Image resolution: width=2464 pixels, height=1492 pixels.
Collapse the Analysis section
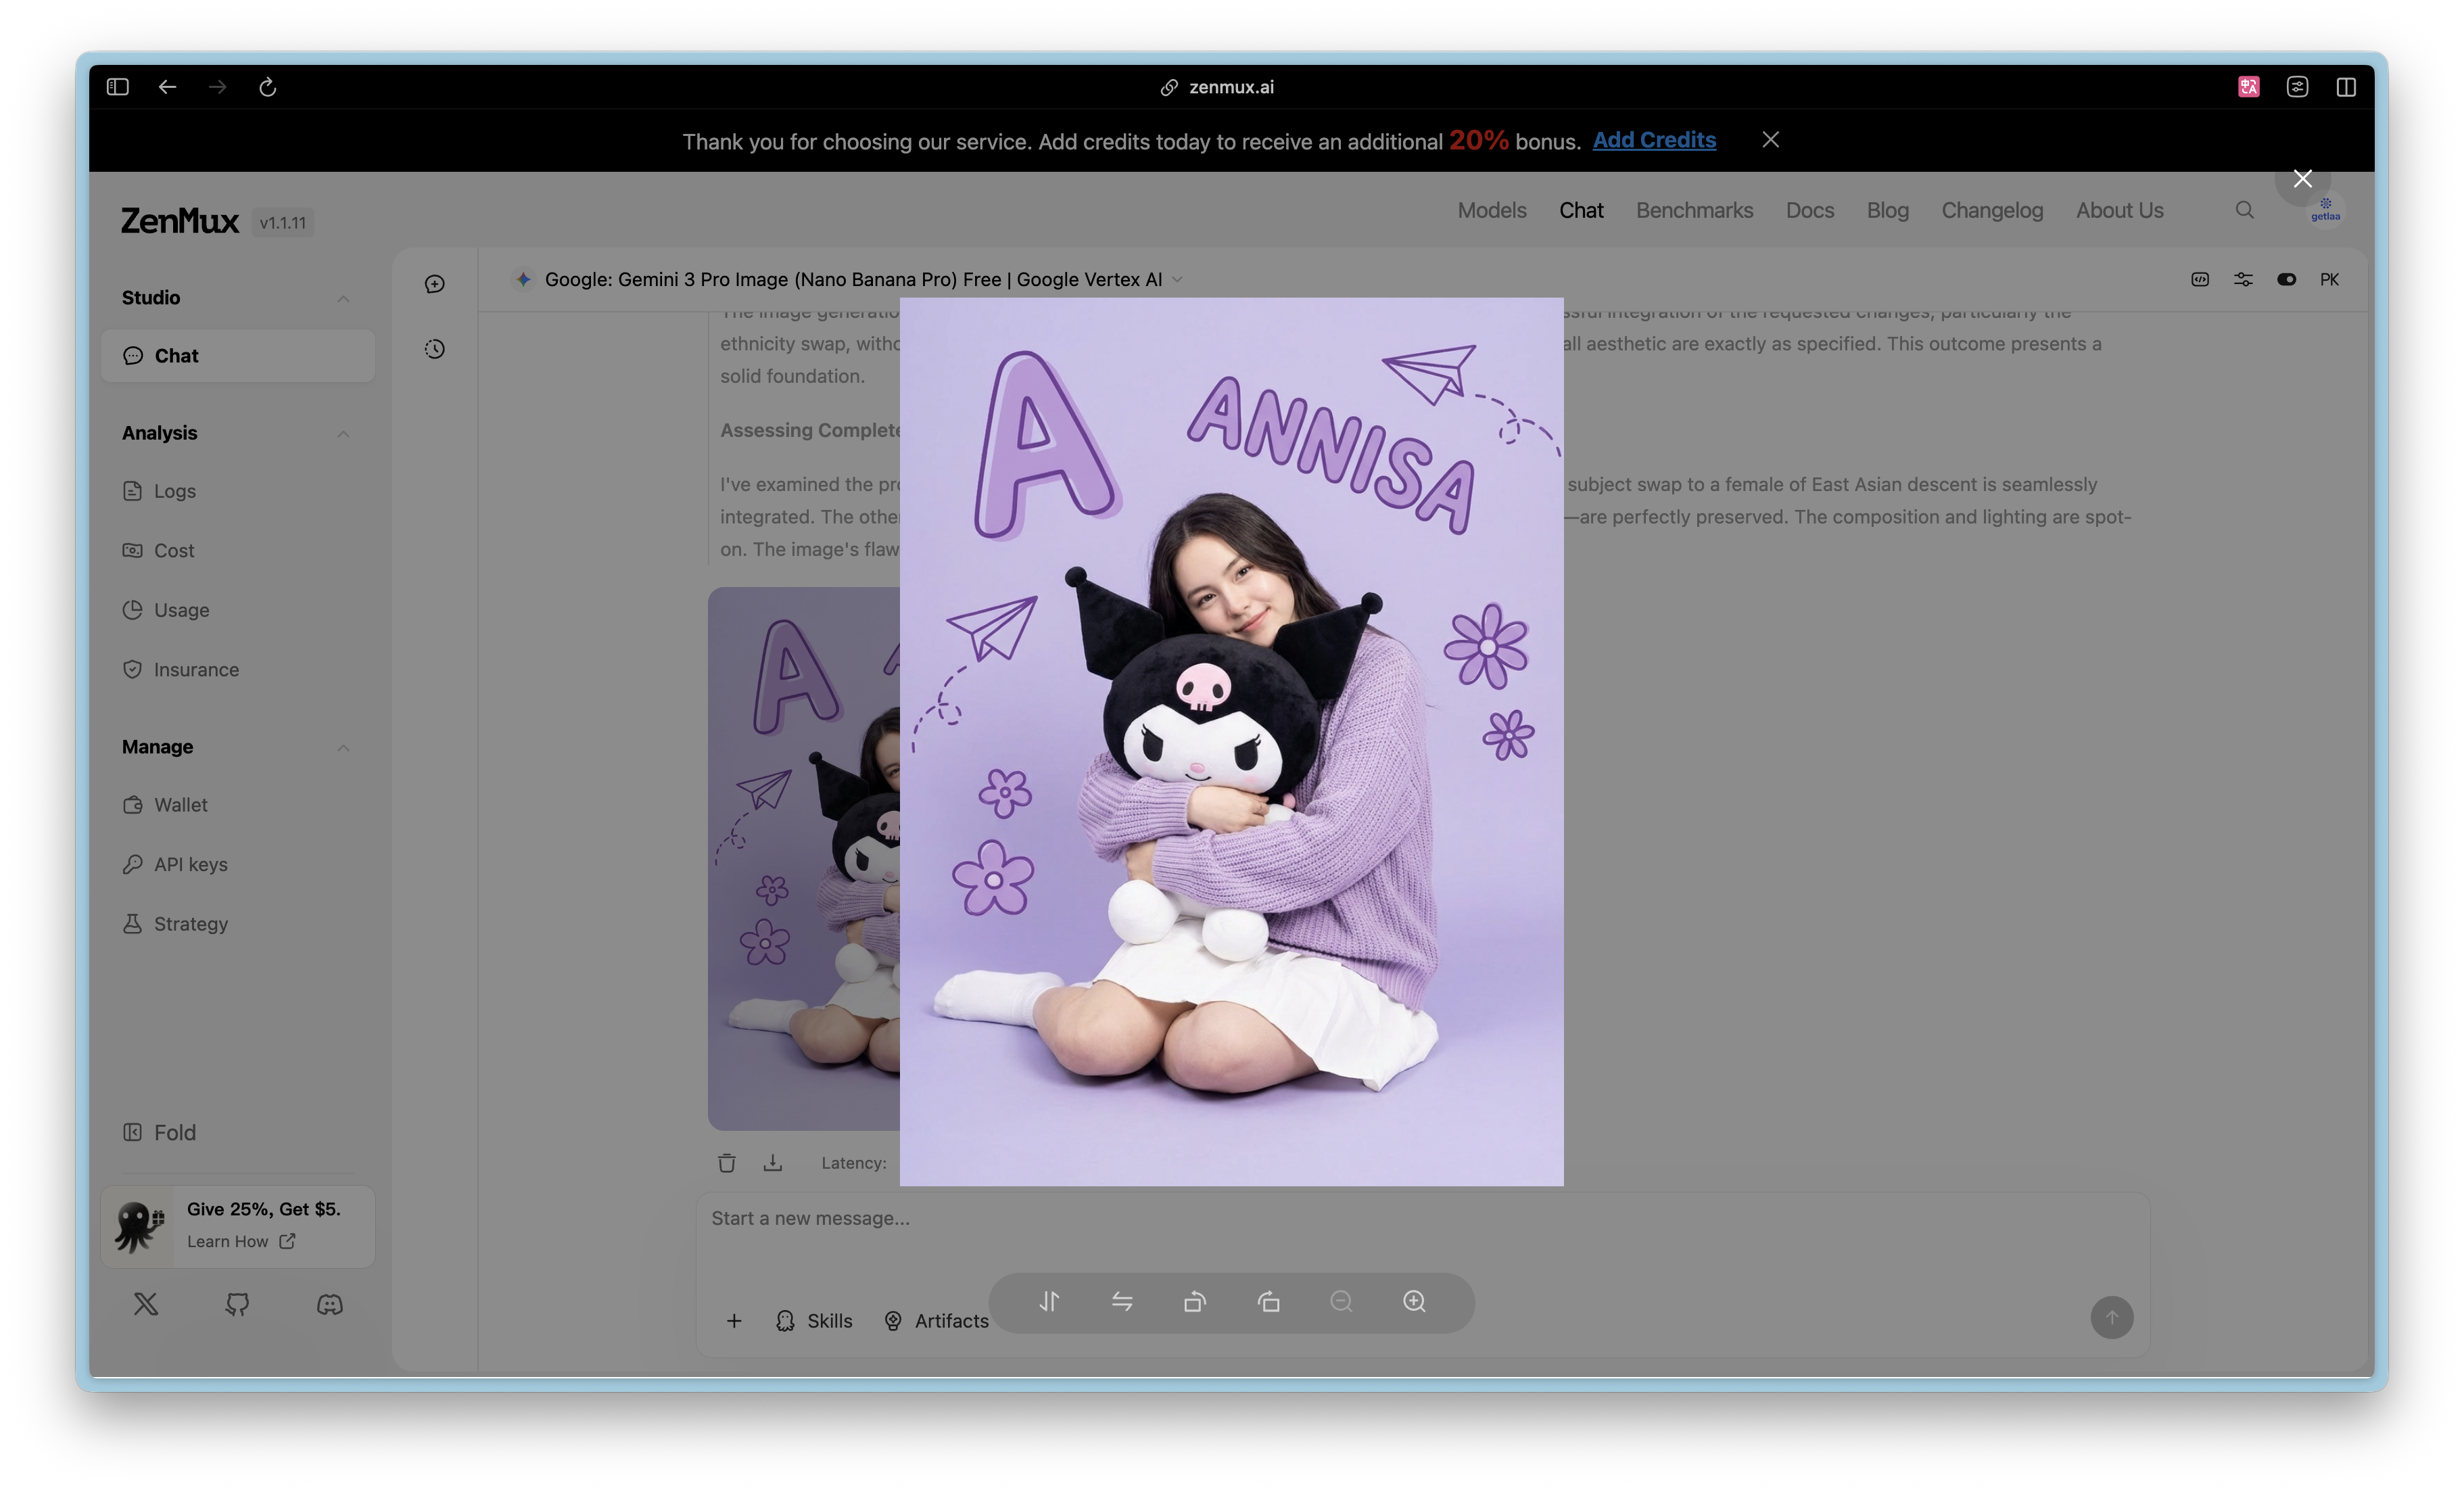coord(343,433)
